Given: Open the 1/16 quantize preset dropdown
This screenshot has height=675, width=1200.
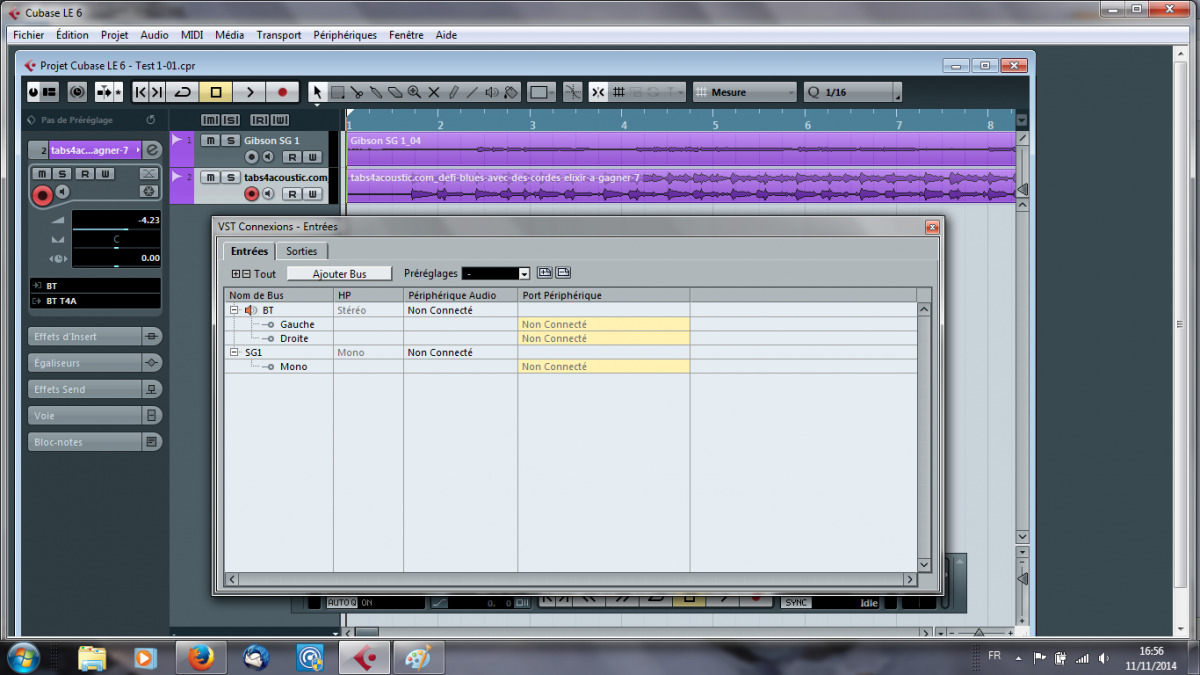Looking at the screenshot, I should (853, 92).
